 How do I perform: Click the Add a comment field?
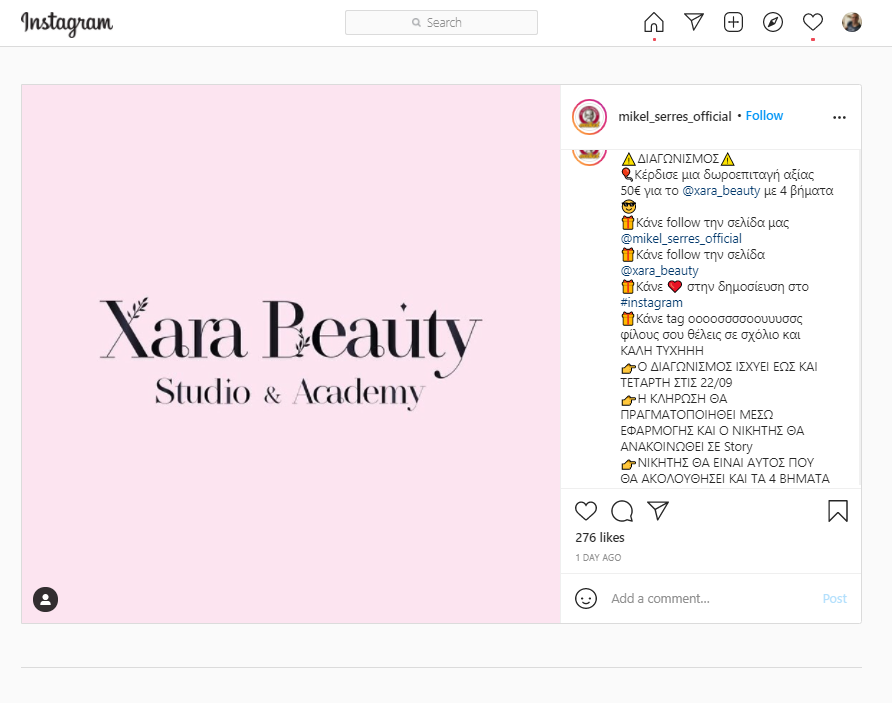pyautogui.click(x=712, y=598)
